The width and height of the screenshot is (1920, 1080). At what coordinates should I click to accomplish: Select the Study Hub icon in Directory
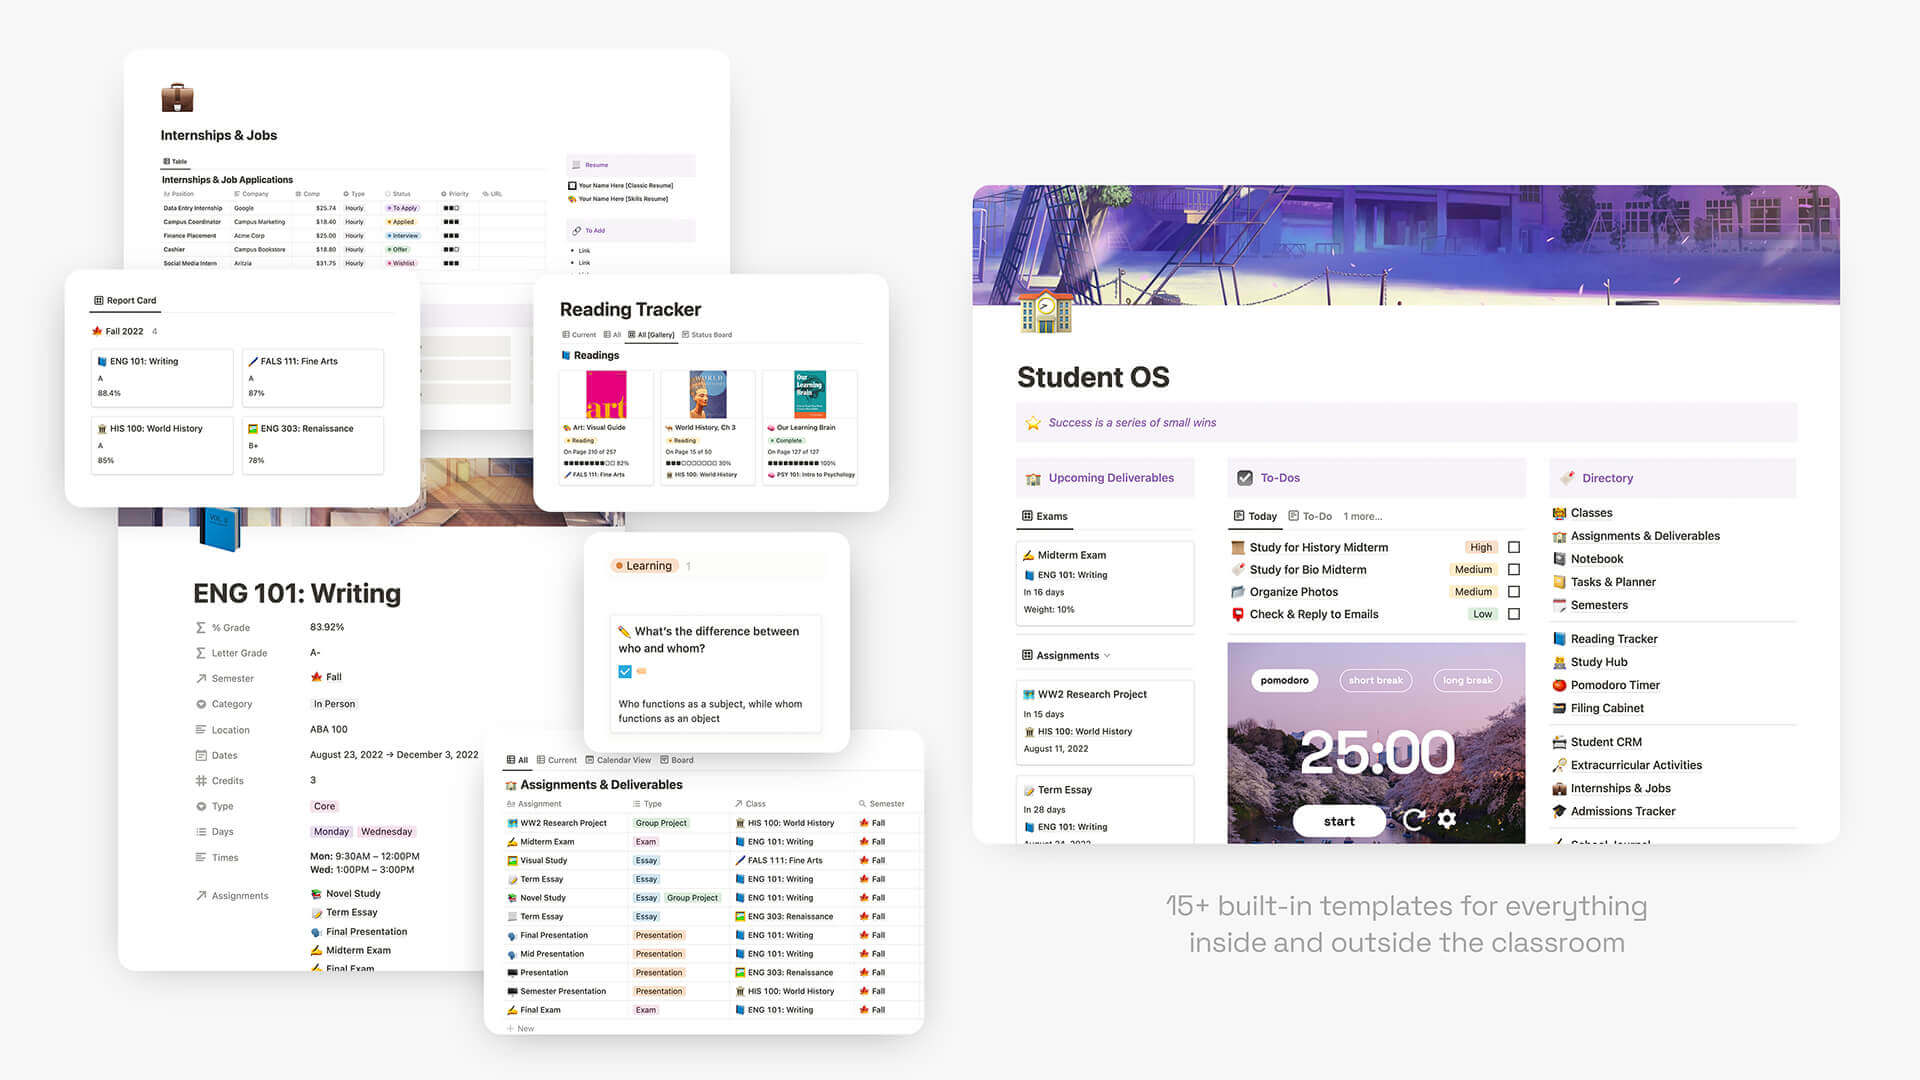pos(1559,662)
